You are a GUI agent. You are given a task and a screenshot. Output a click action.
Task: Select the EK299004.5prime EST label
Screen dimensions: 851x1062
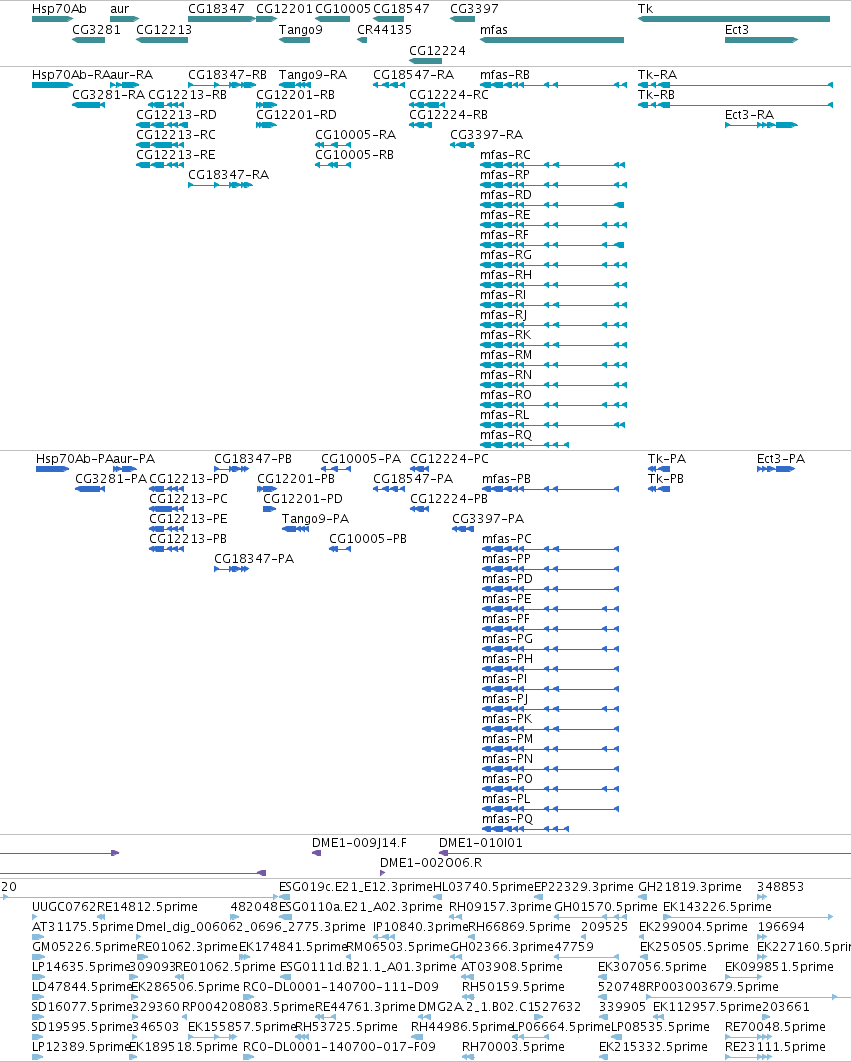pos(694,927)
